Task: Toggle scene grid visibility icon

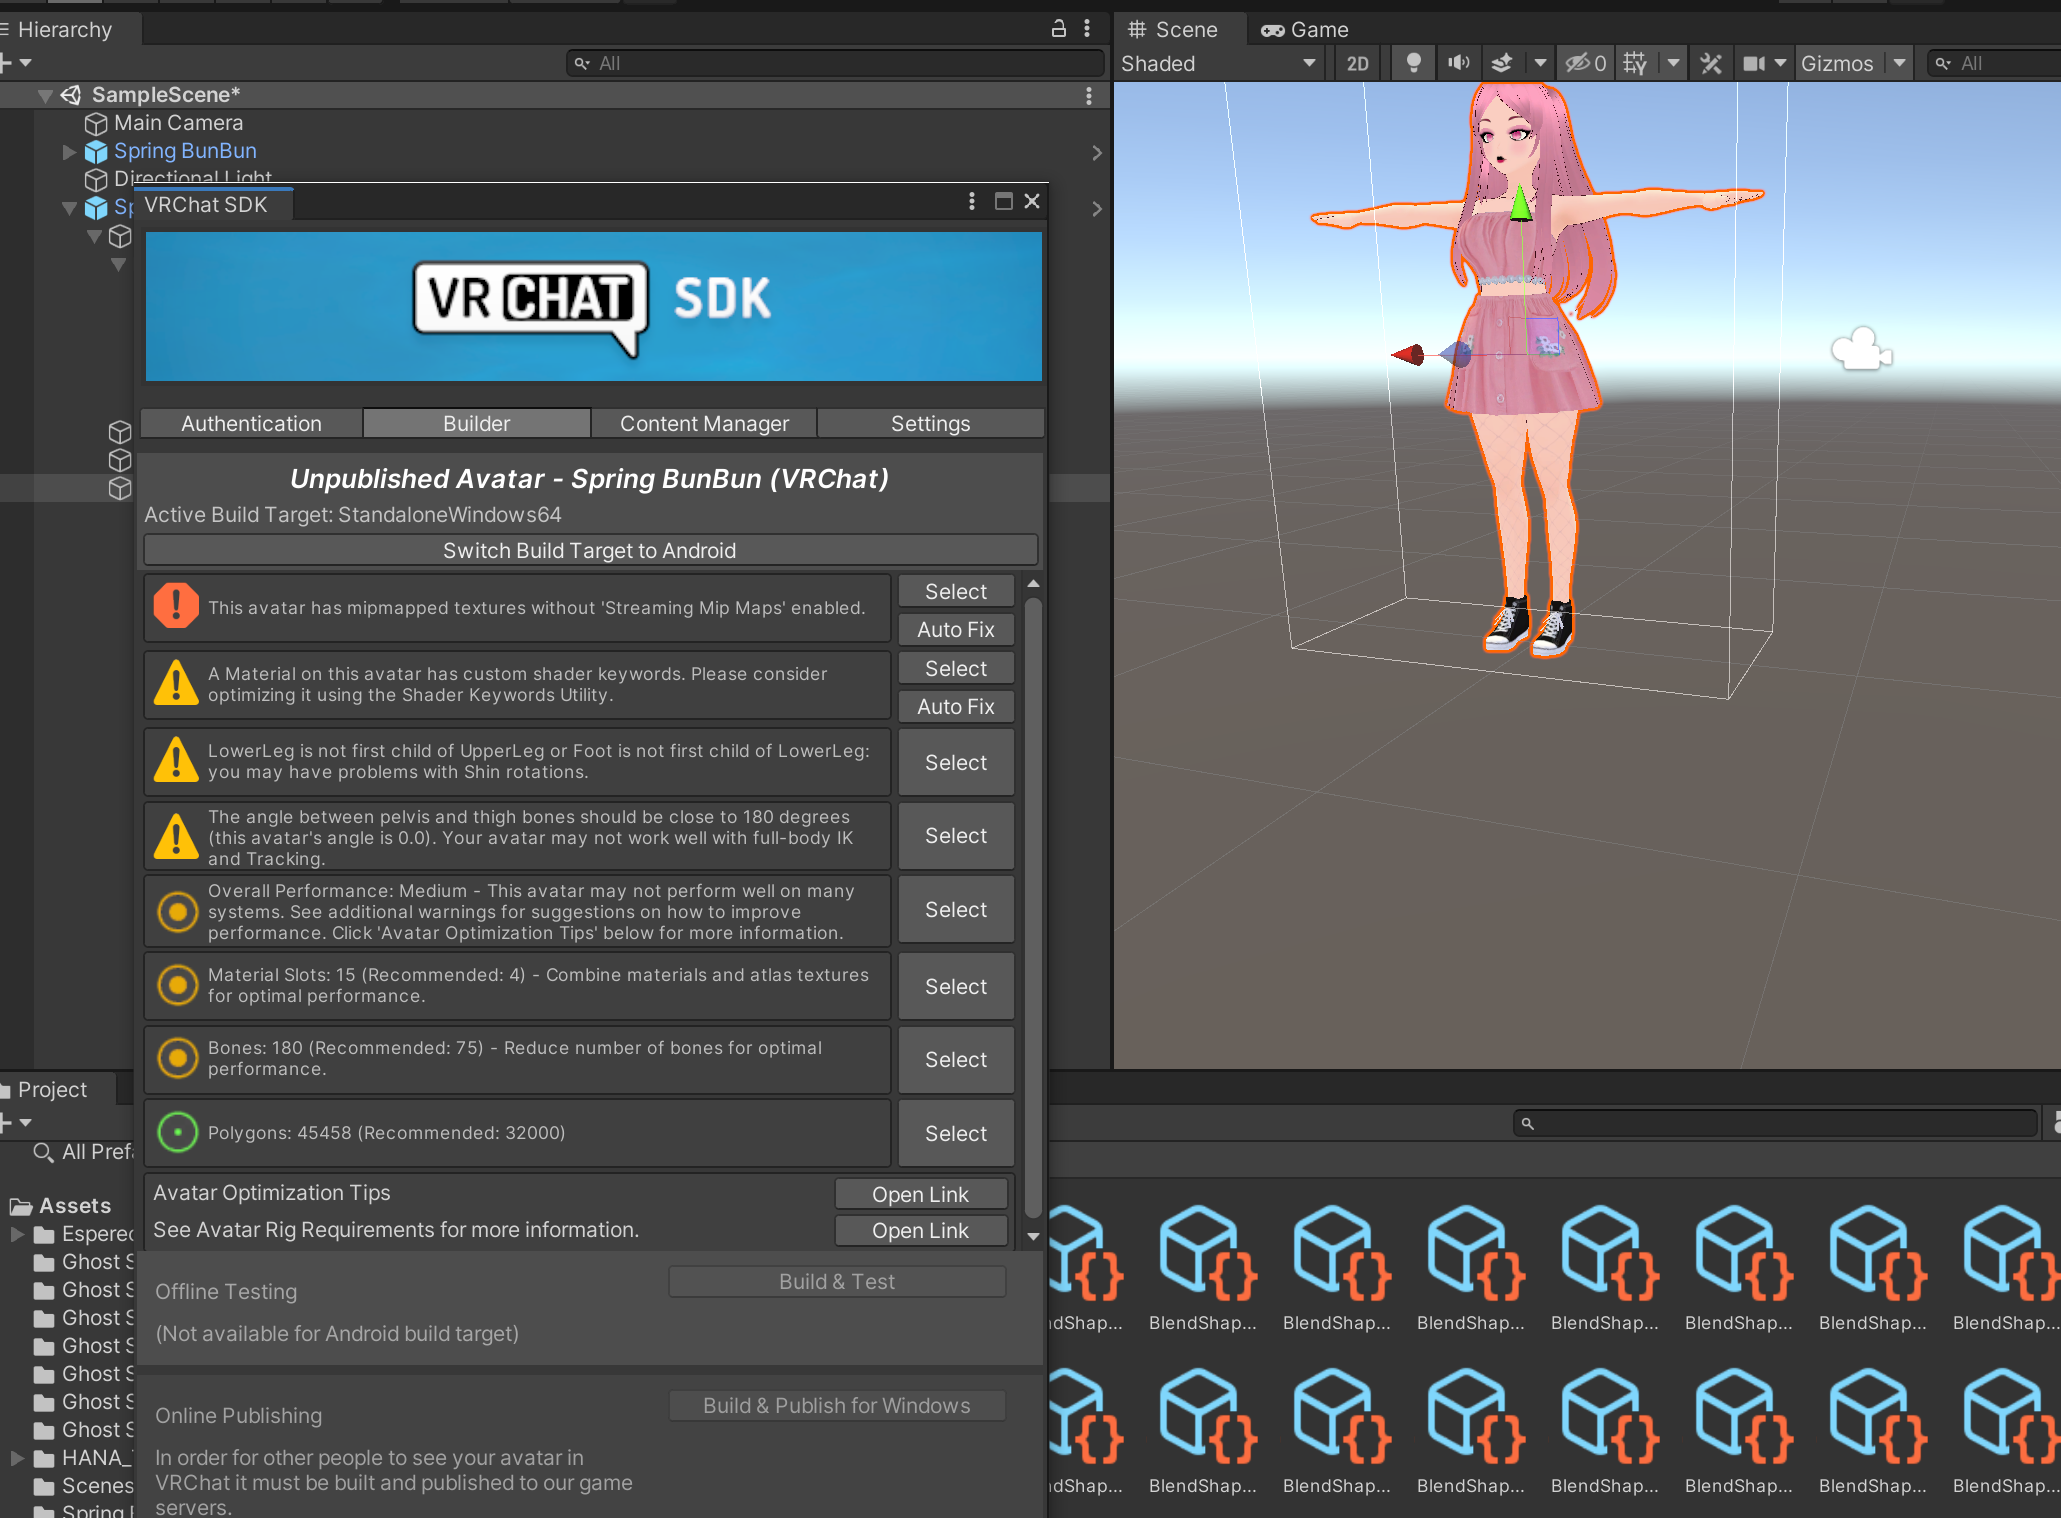Action: pos(1635,63)
